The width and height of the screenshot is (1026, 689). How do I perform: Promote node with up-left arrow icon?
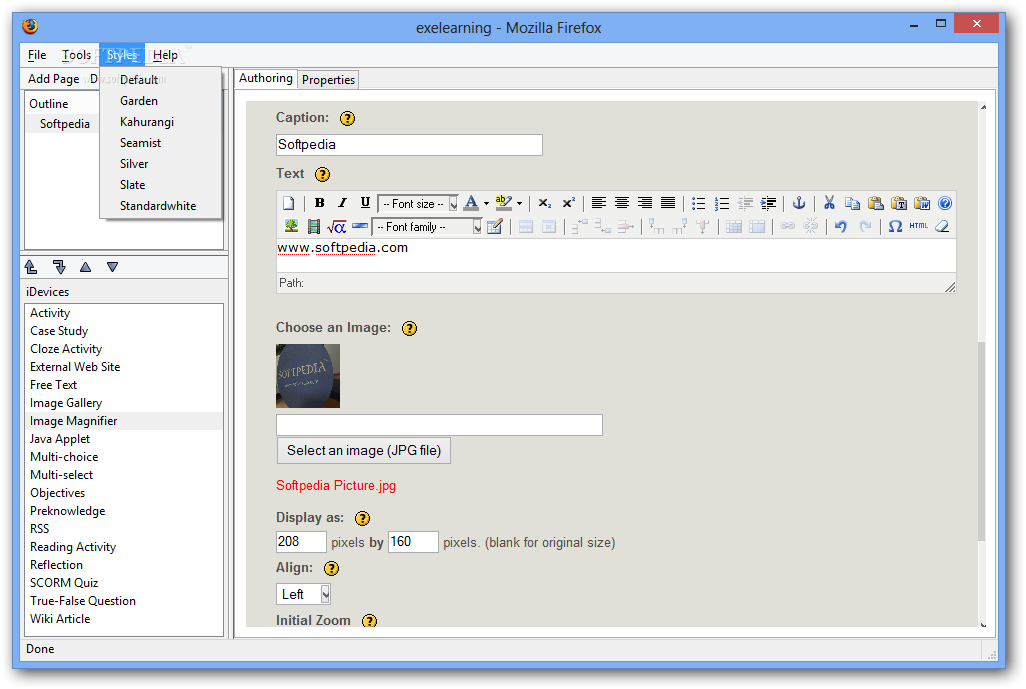(31, 267)
